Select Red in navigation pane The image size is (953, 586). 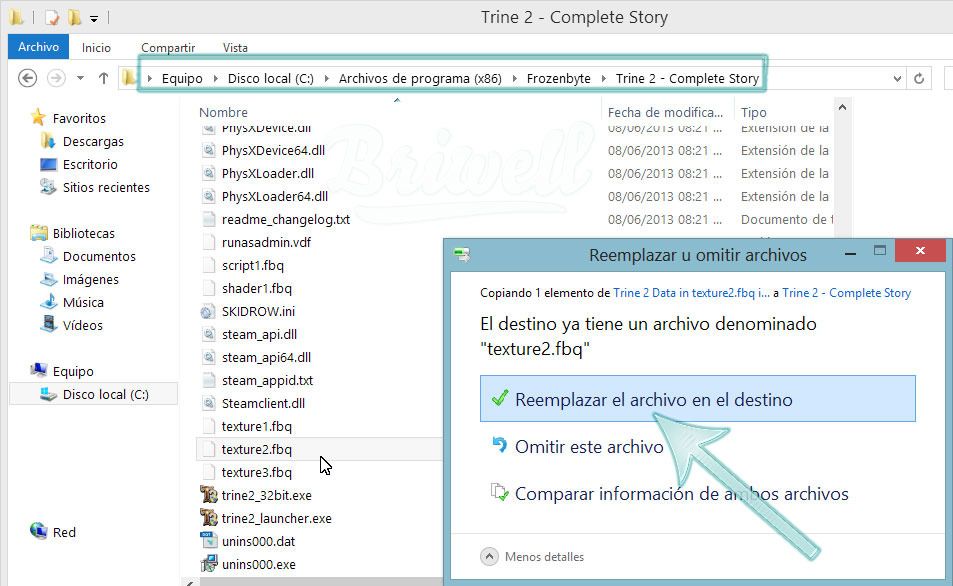[x=64, y=533]
